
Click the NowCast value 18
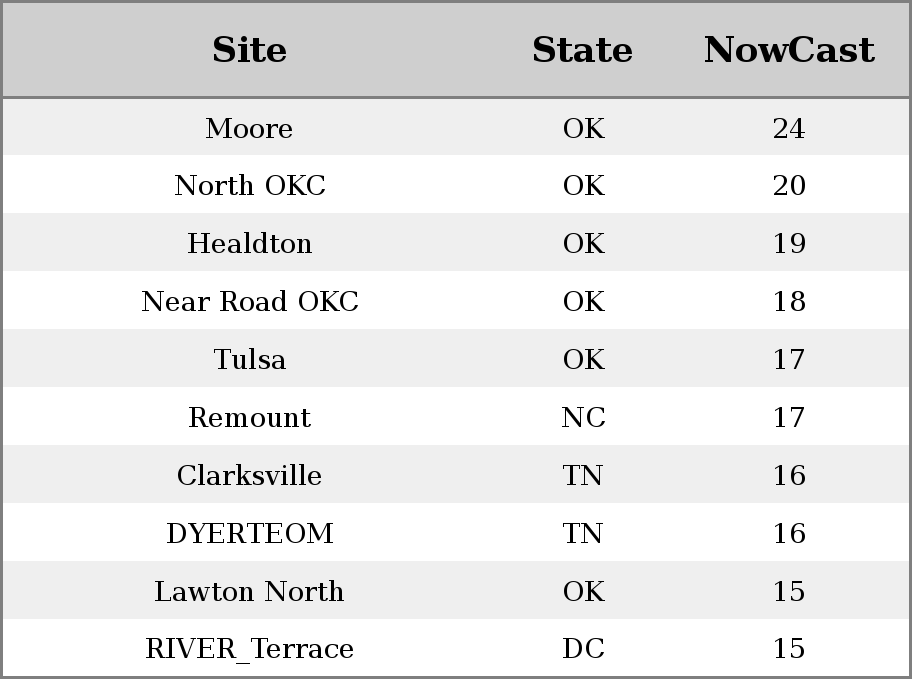click(x=789, y=301)
